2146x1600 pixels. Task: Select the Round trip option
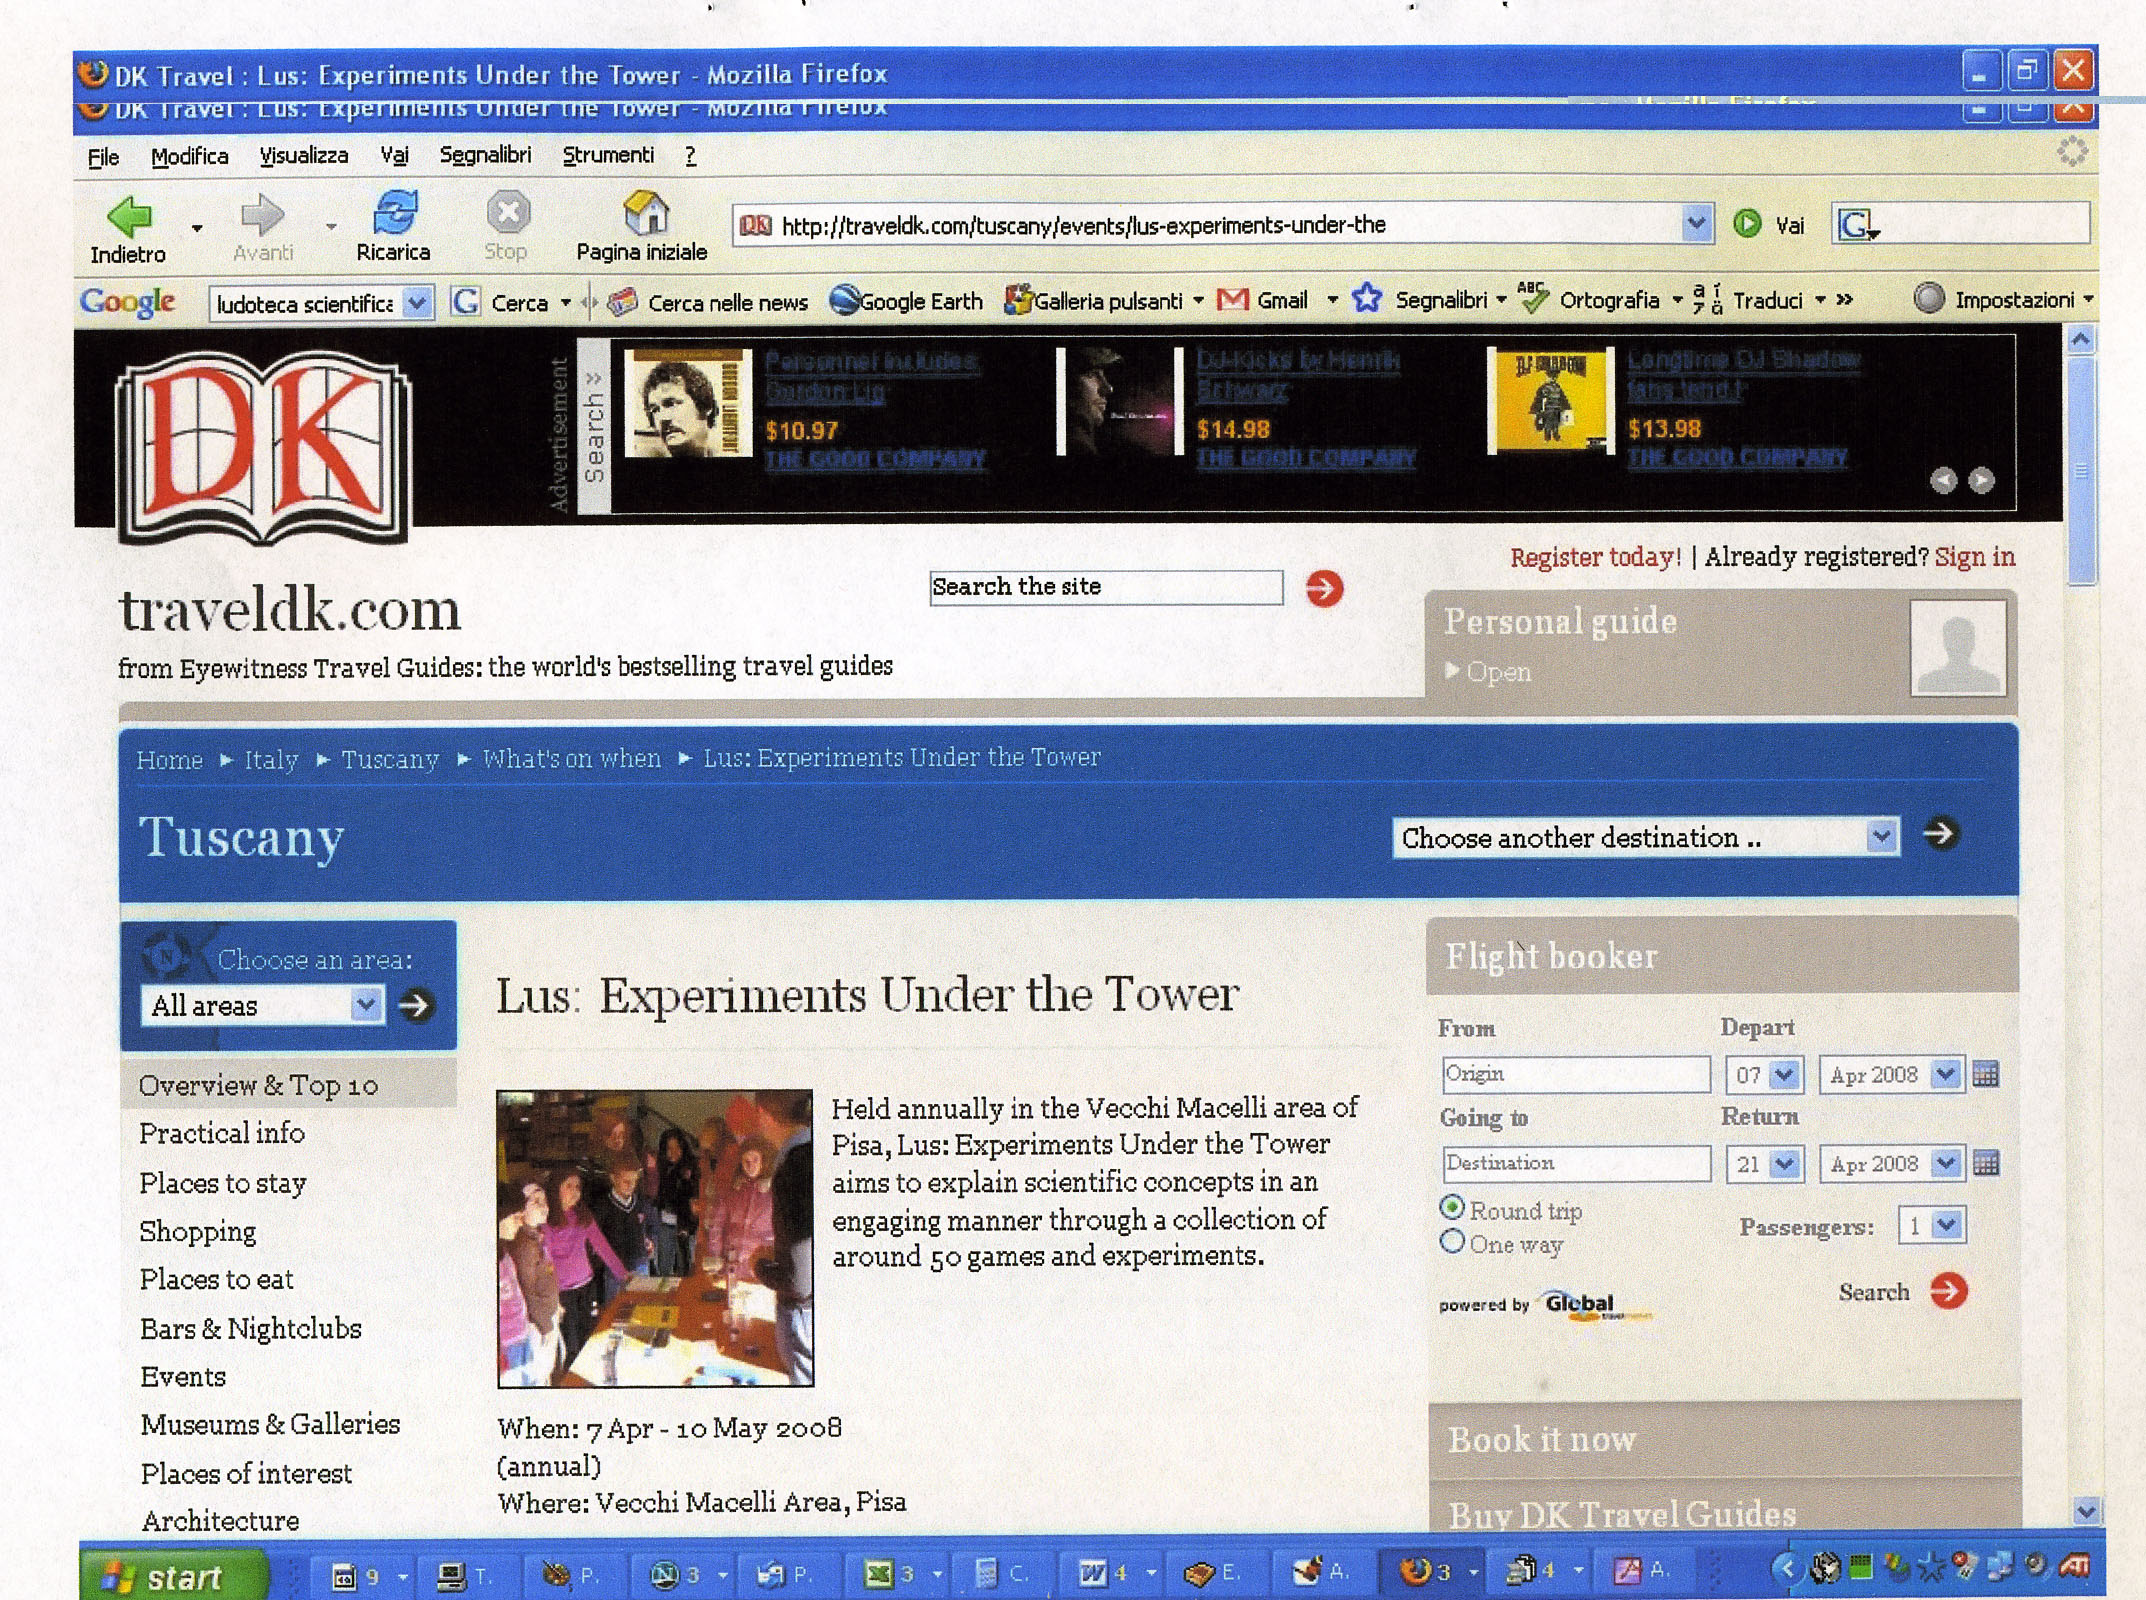[x=1452, y=1208]
